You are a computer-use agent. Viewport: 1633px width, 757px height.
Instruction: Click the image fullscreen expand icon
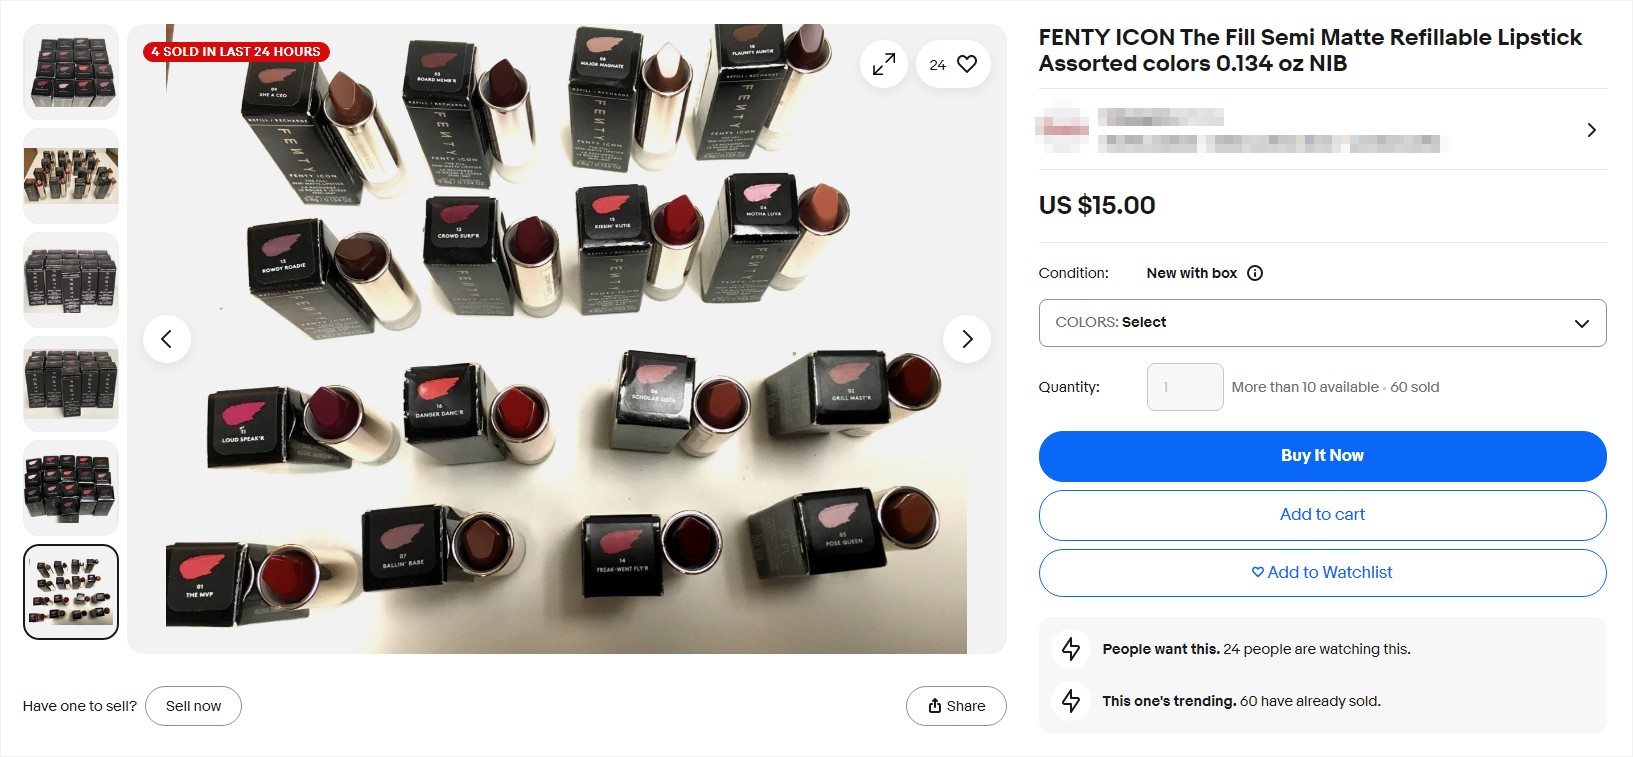tap(883, 63)
